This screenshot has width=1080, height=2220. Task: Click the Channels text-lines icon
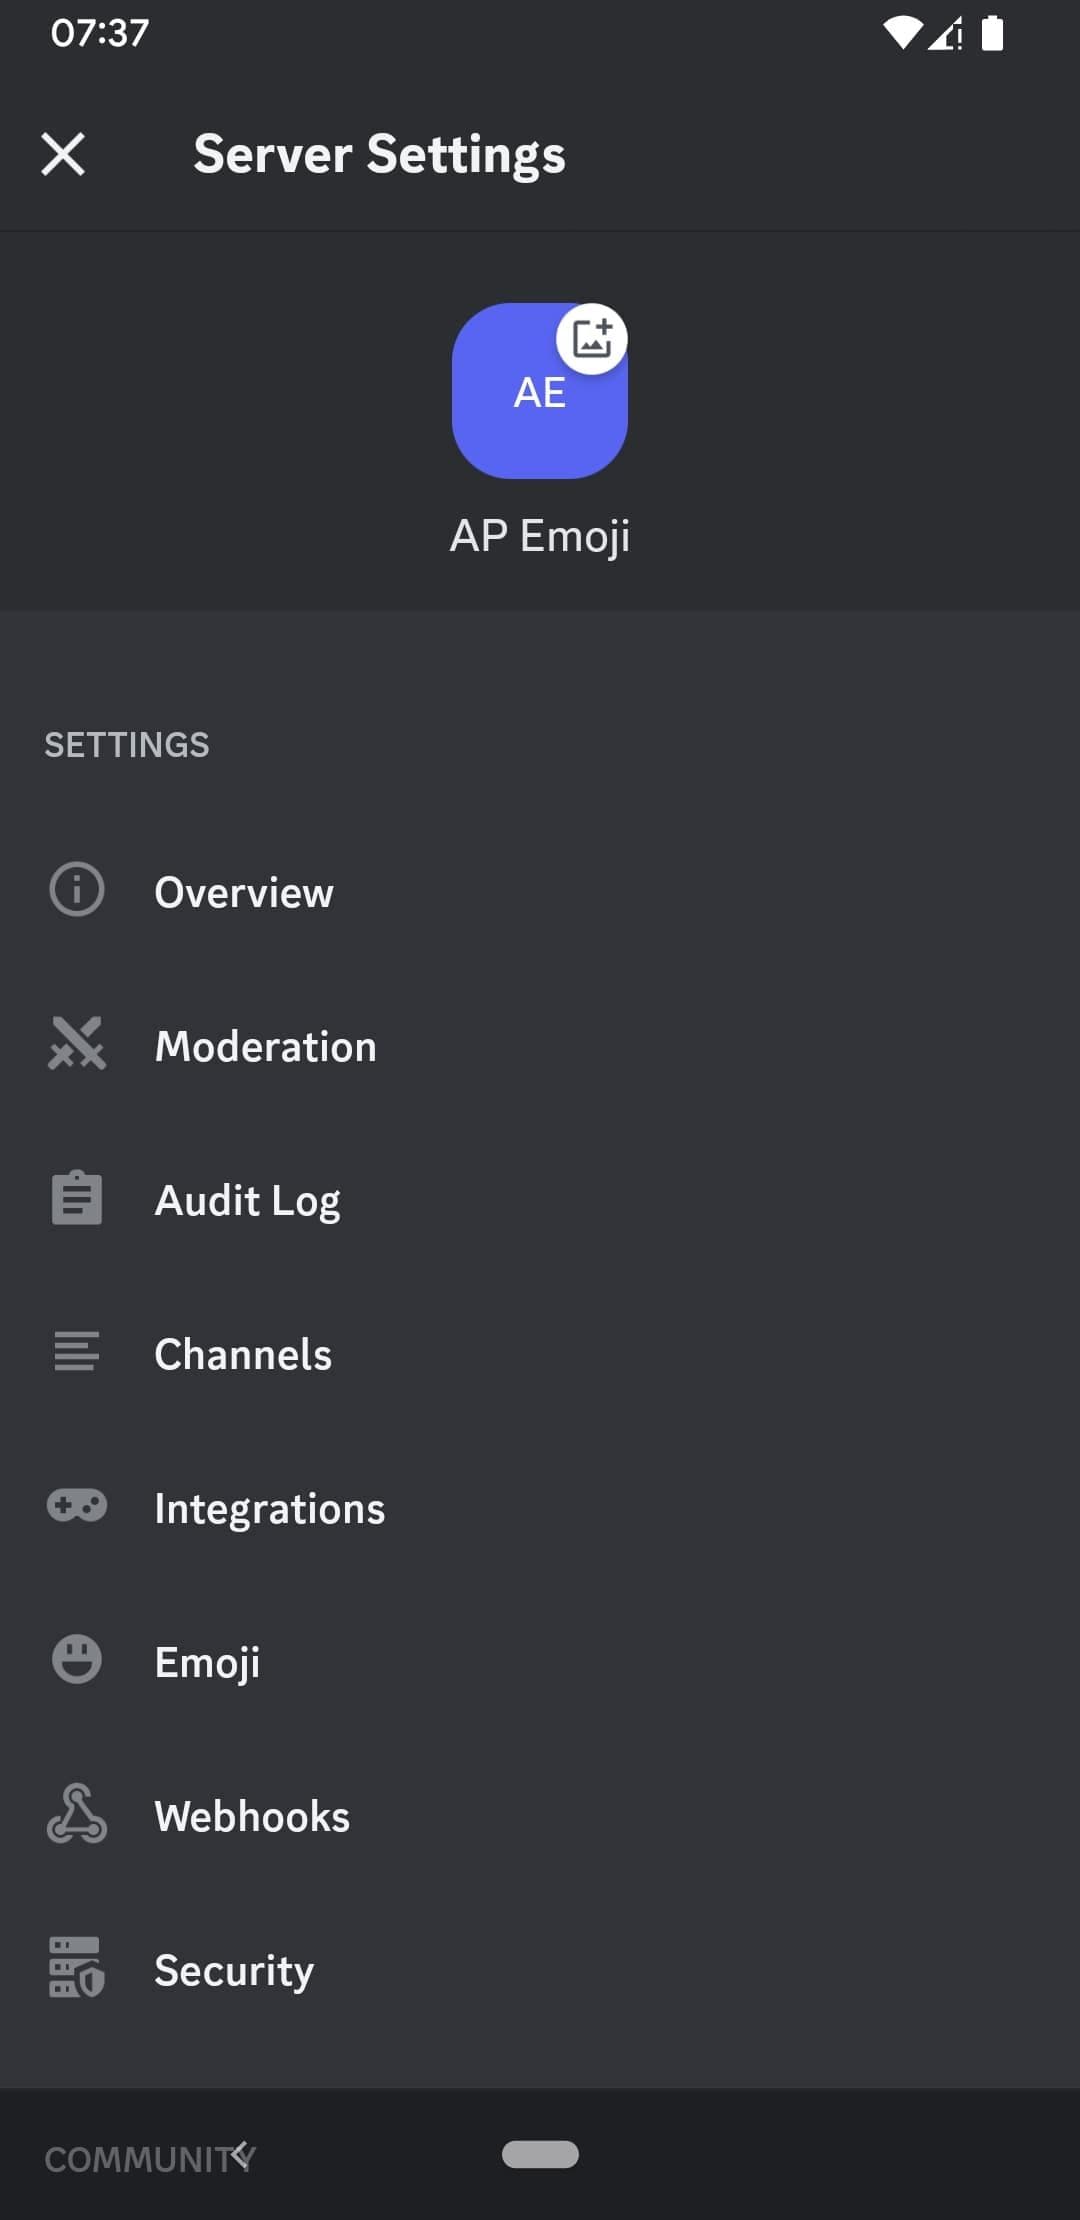point(77,1352)
